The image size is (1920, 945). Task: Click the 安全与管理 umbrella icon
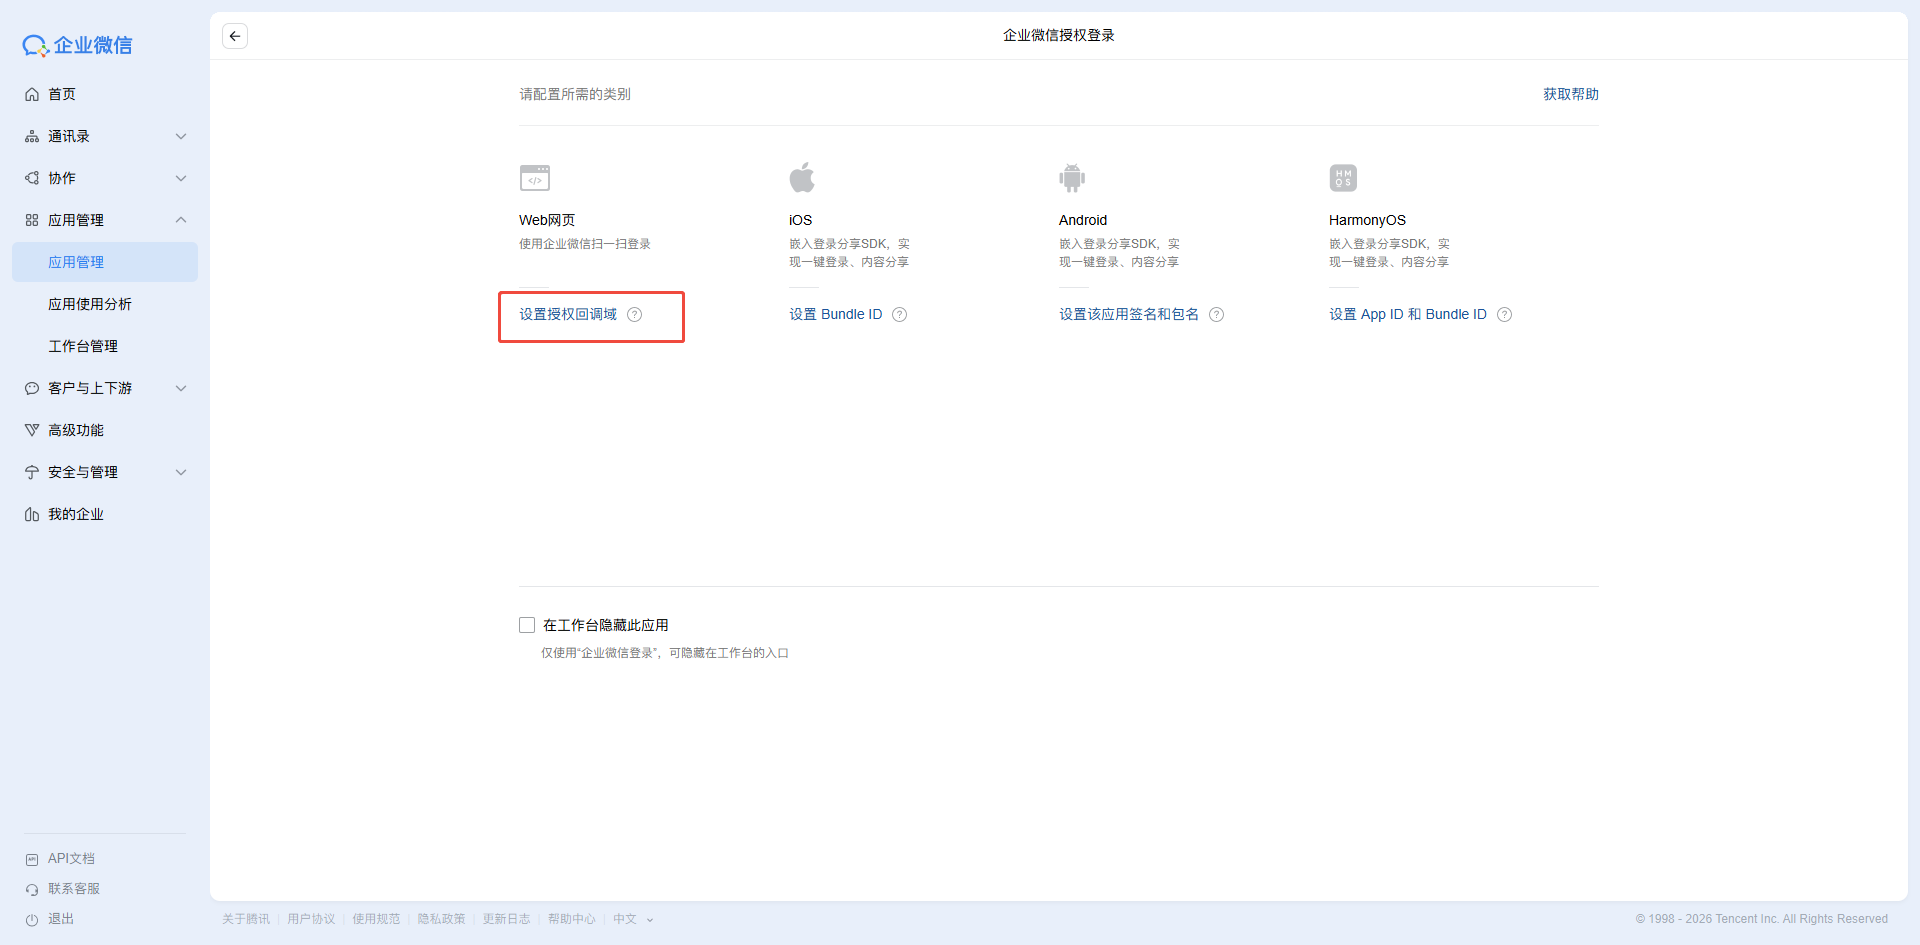pos(32,472)
